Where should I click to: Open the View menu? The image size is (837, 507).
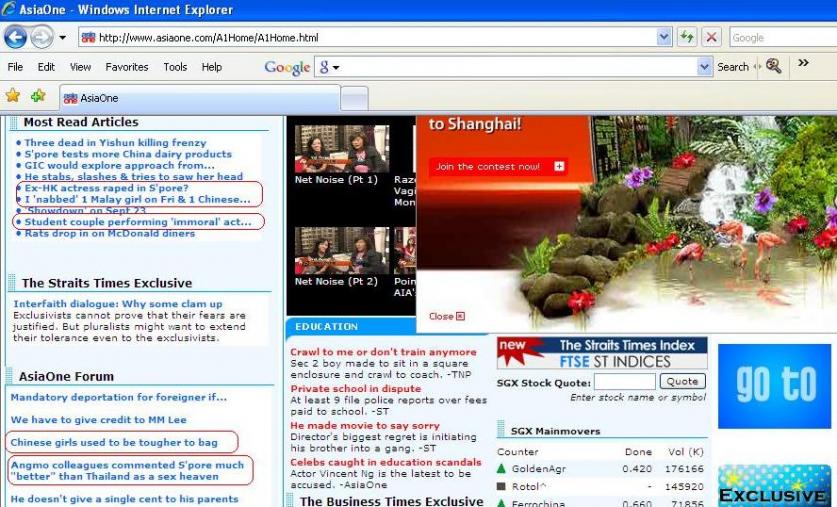(x=80, y=67)
